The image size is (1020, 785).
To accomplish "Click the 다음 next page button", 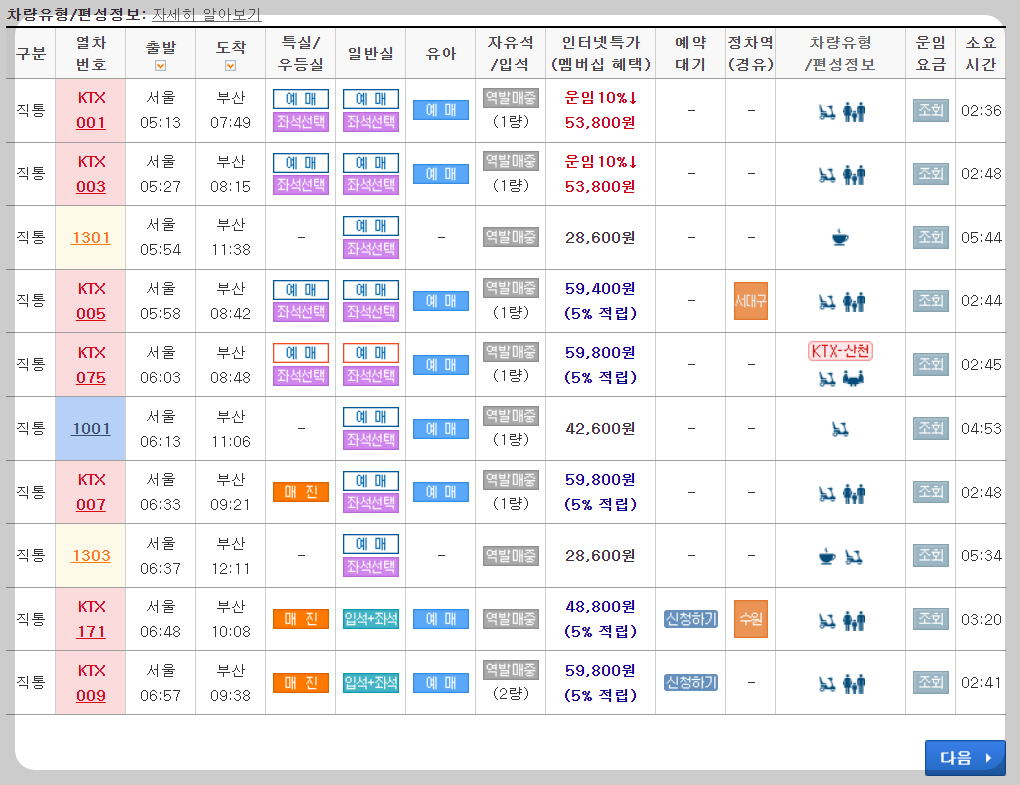I will 963,757.
